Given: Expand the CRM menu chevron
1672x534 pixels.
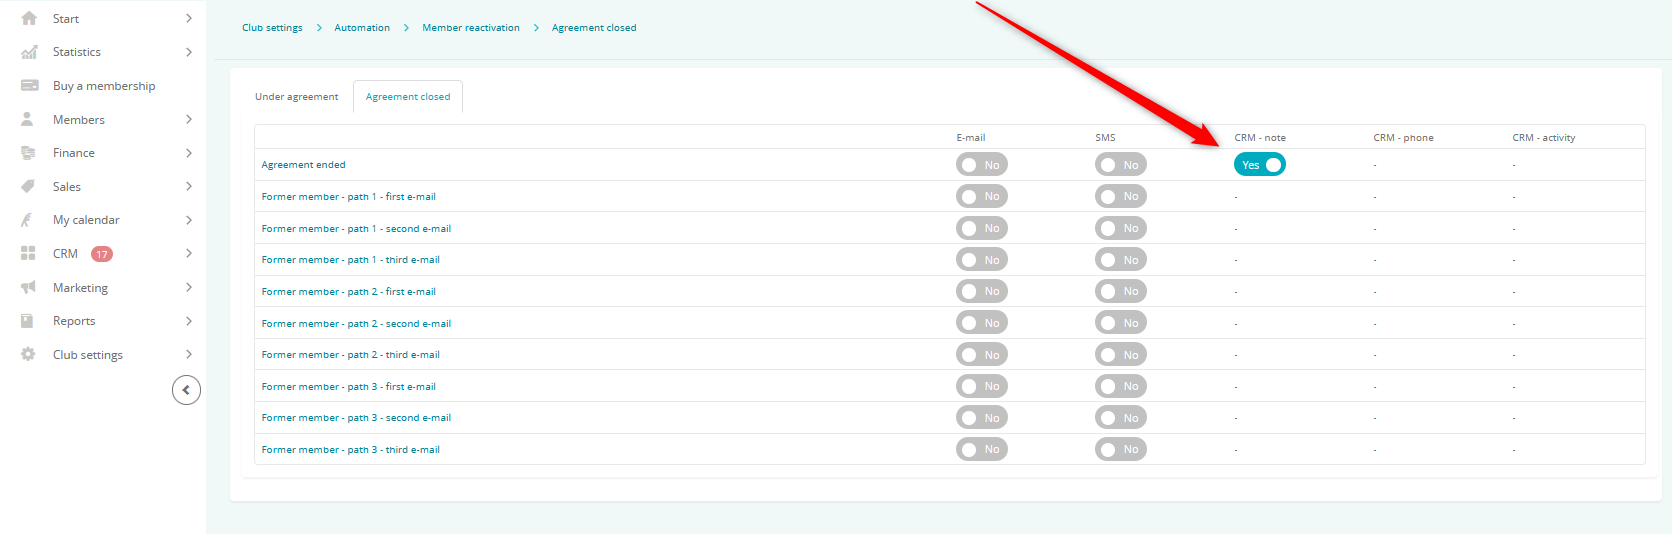Looking at the screenshot, I should coord(189,254).
